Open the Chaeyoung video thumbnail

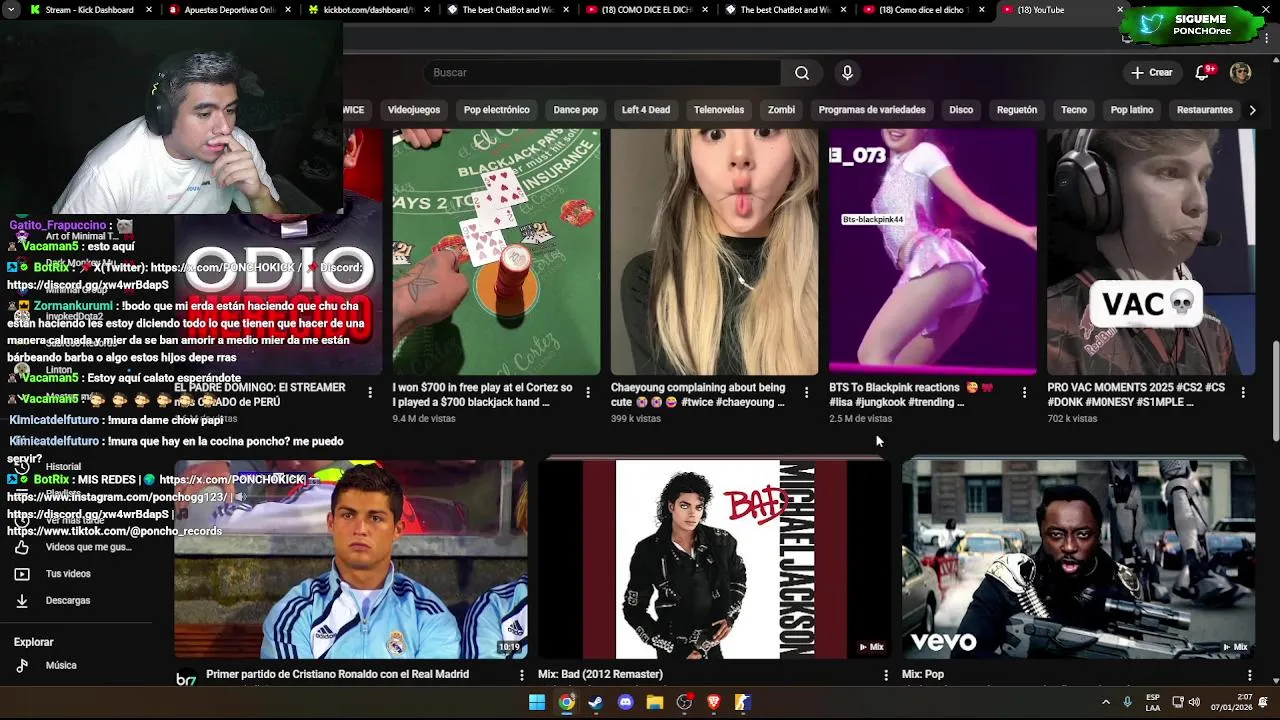pos(714,251)
